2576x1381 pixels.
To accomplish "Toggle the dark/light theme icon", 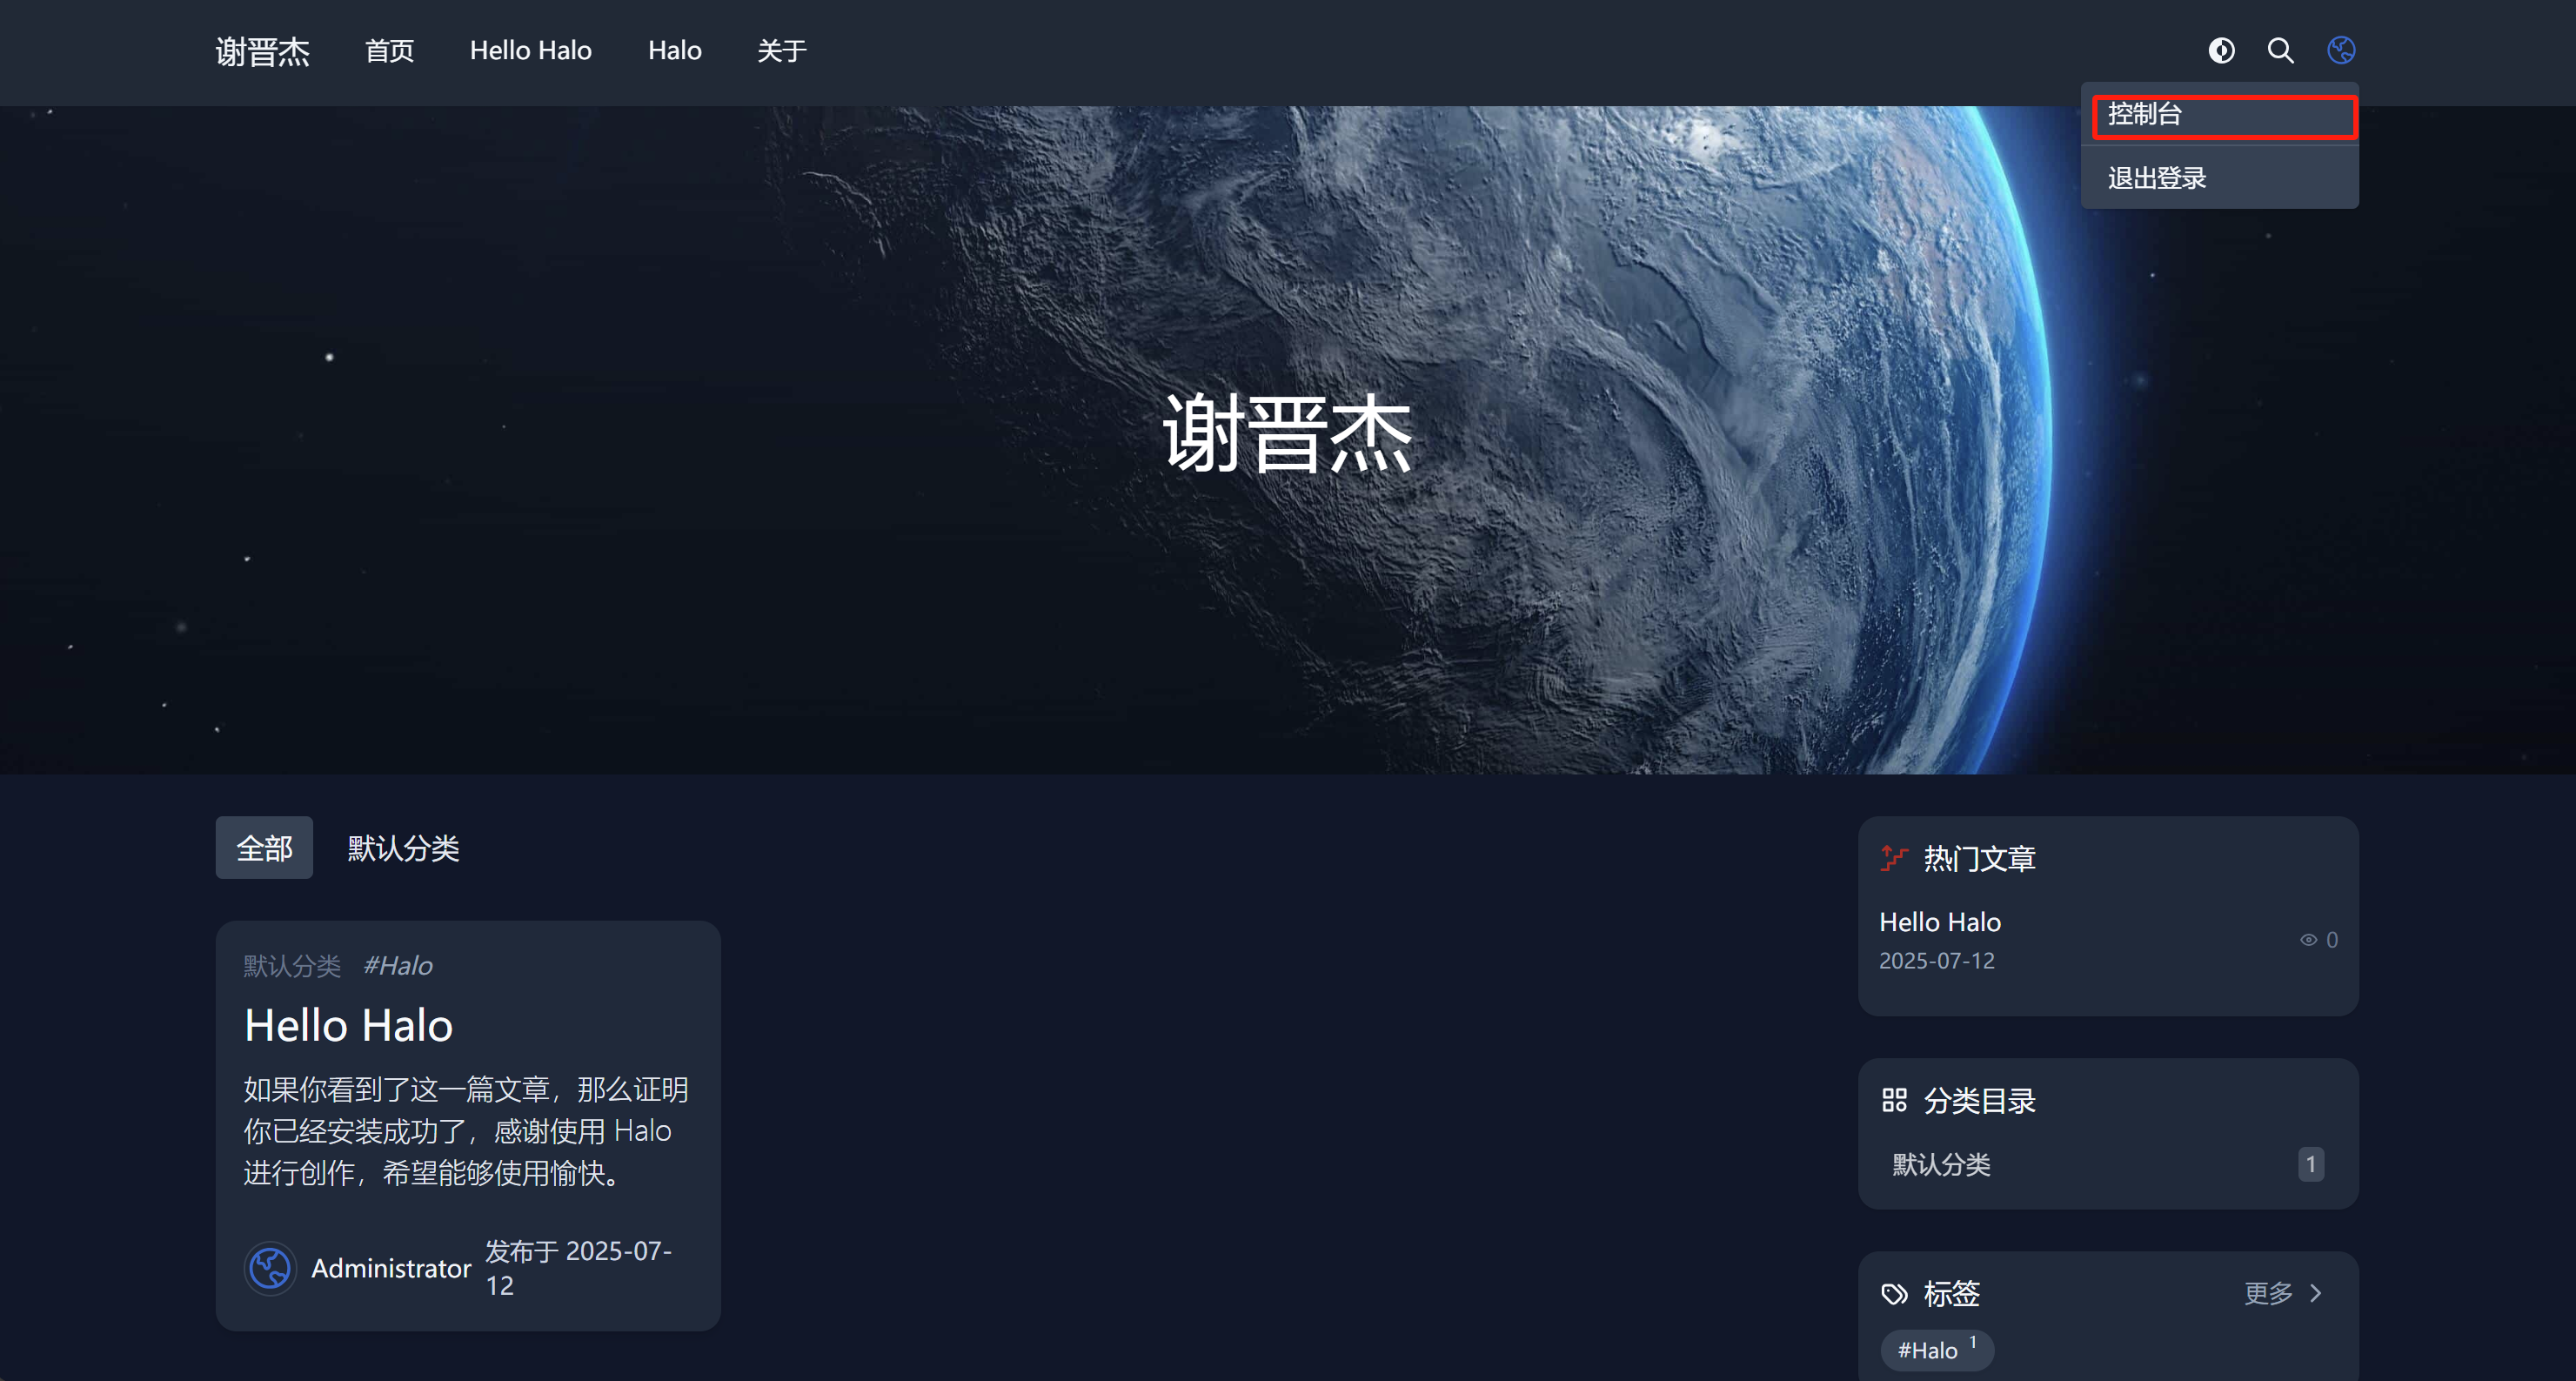I will pos(2221,50).
